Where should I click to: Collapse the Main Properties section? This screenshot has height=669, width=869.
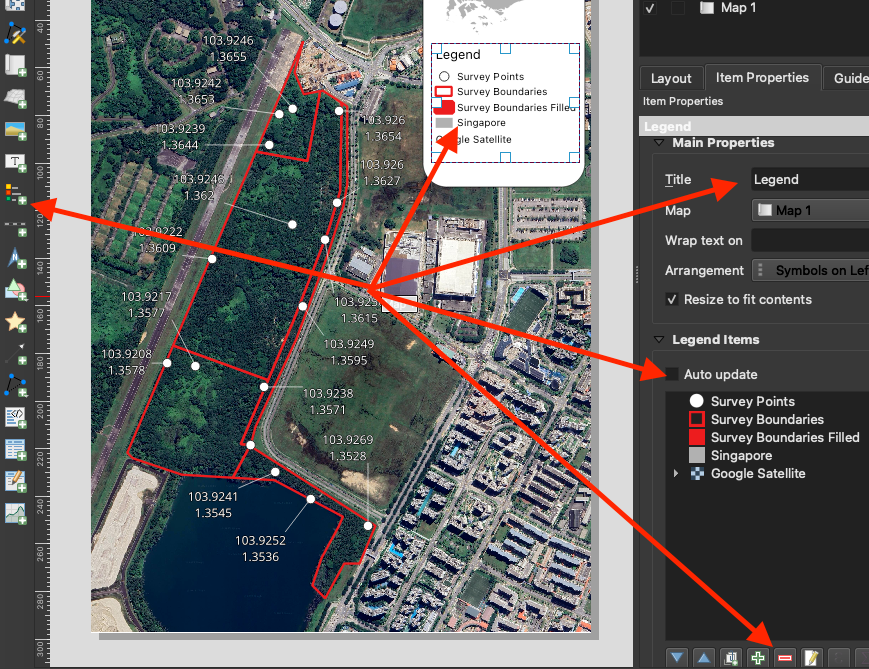pyautogui.click(x=659, y=142)
